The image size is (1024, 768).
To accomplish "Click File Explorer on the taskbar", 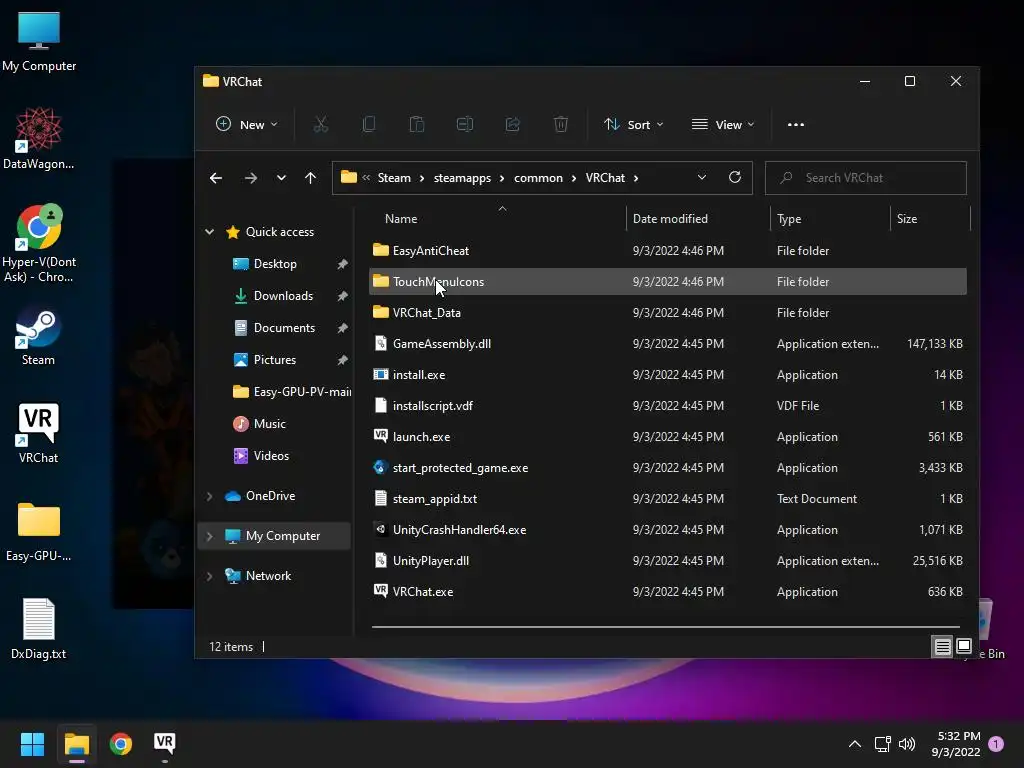I will coord(76,744).
